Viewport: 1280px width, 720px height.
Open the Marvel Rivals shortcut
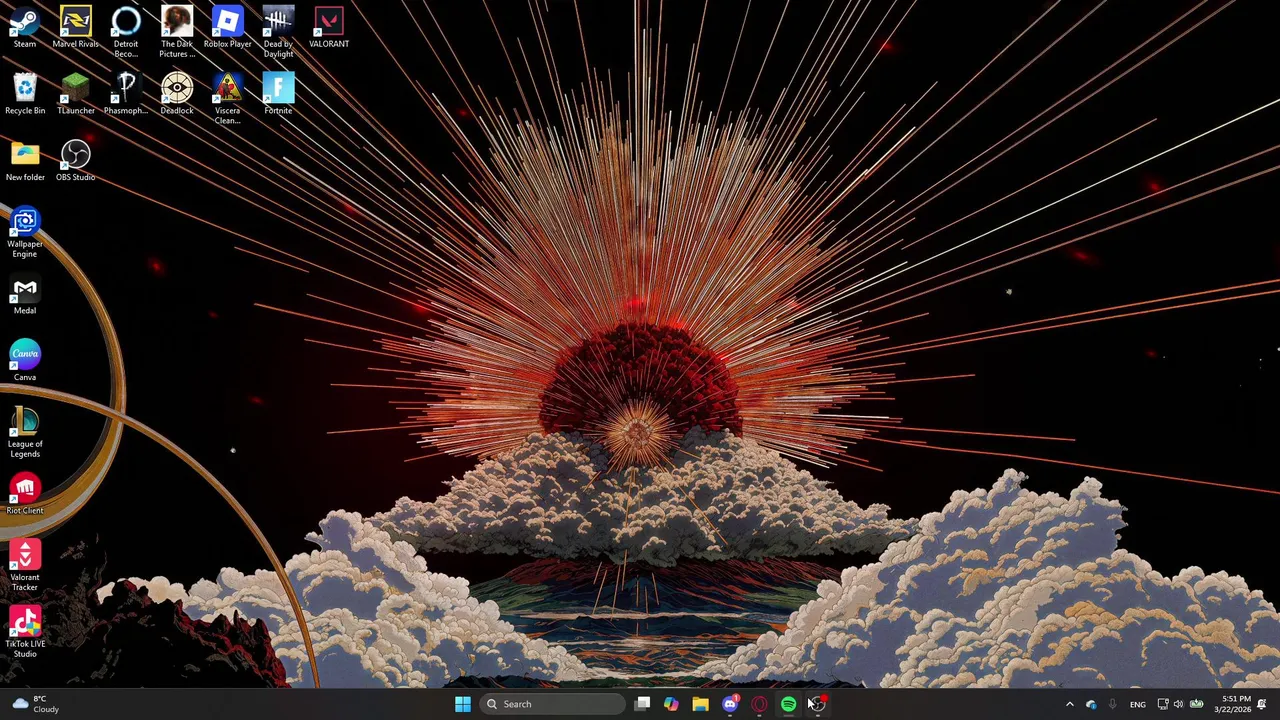click(75, 27)
